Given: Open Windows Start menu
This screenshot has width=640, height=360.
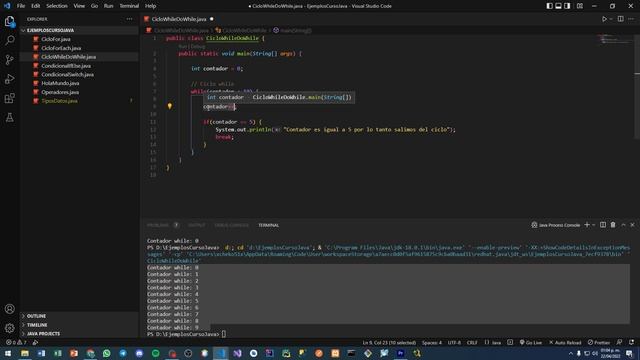Looking at the screenshot, I should click(x=8, y=353).
